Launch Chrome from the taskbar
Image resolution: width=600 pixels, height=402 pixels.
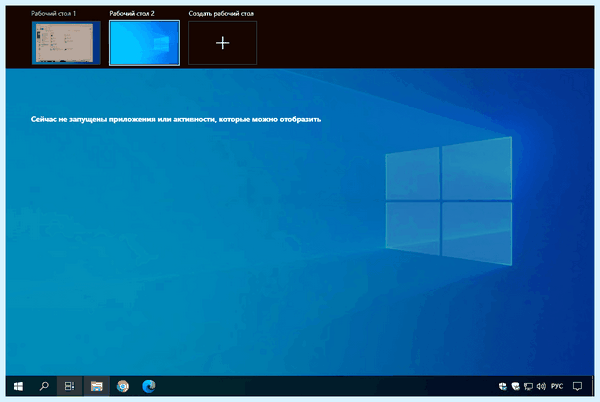tap(123, 386)
